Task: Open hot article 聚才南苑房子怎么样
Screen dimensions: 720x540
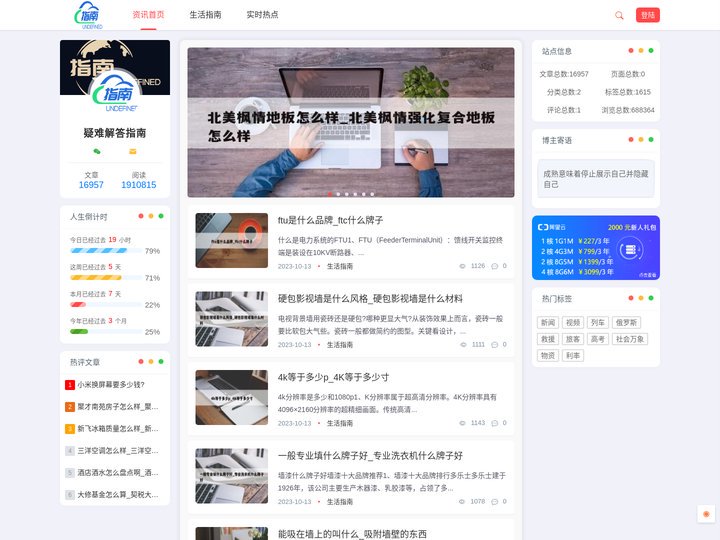Action: coord(118,407)
